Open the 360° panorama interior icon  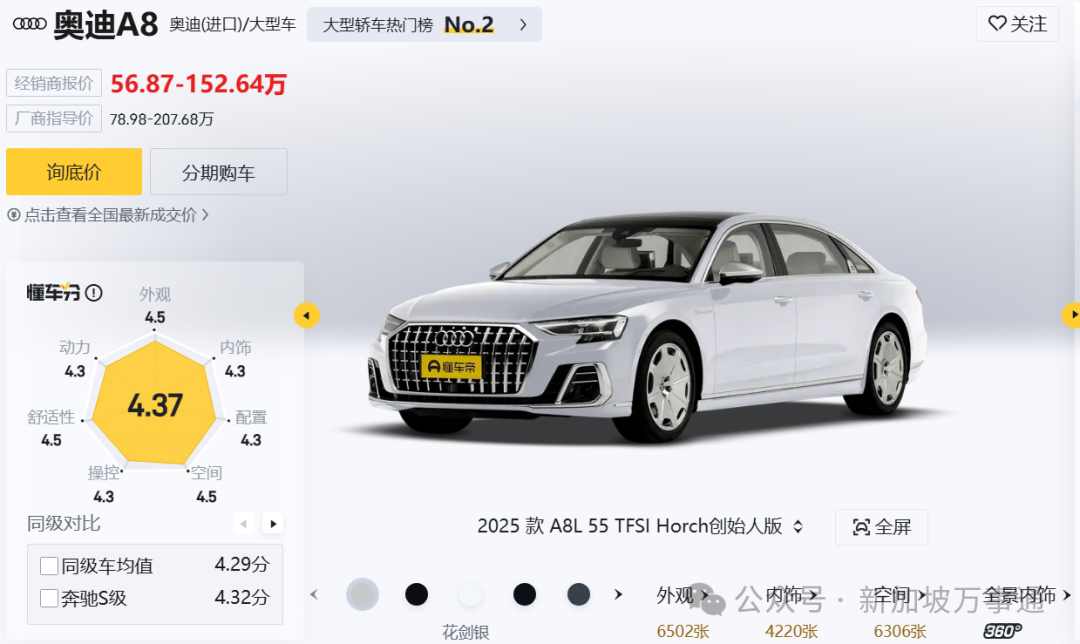pos(1002,630)
